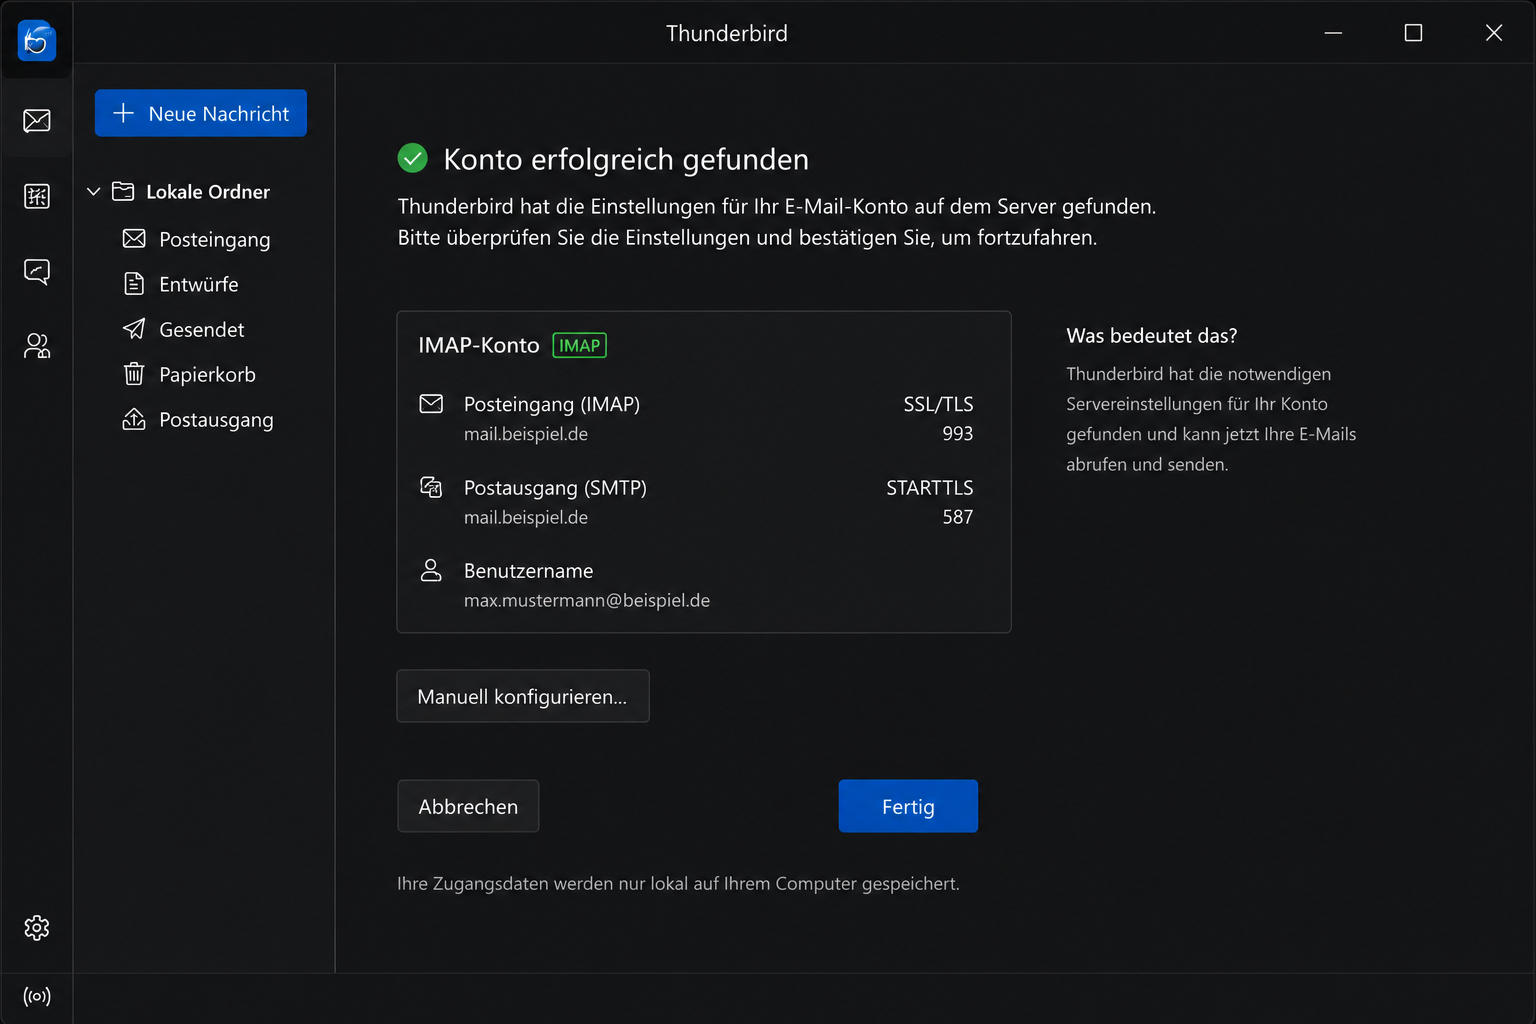Click the Abbrechen button
The width and height of the screenshot is (1536, 1024).
[468, 806]
